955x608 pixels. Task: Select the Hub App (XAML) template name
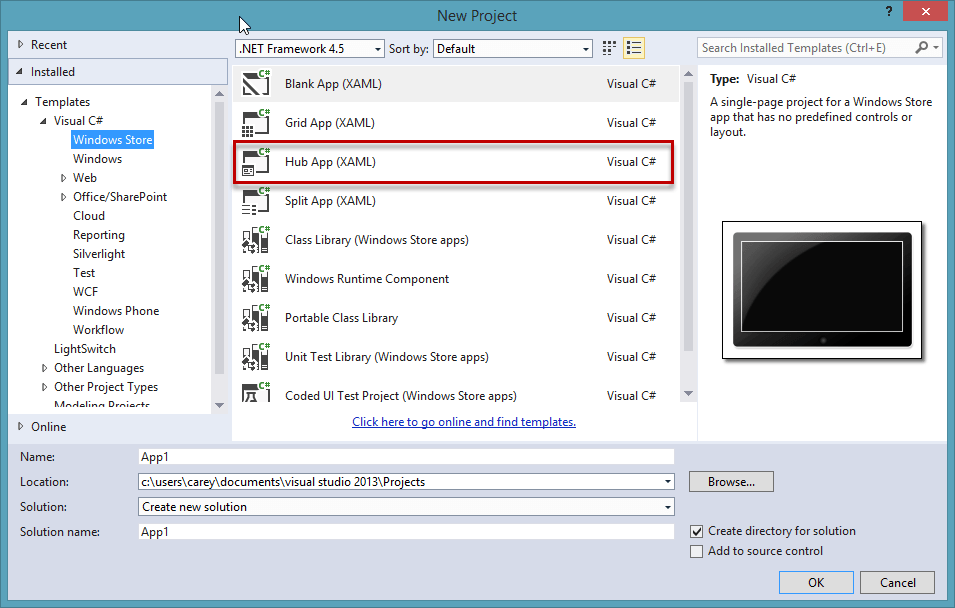tap(330, 161)
